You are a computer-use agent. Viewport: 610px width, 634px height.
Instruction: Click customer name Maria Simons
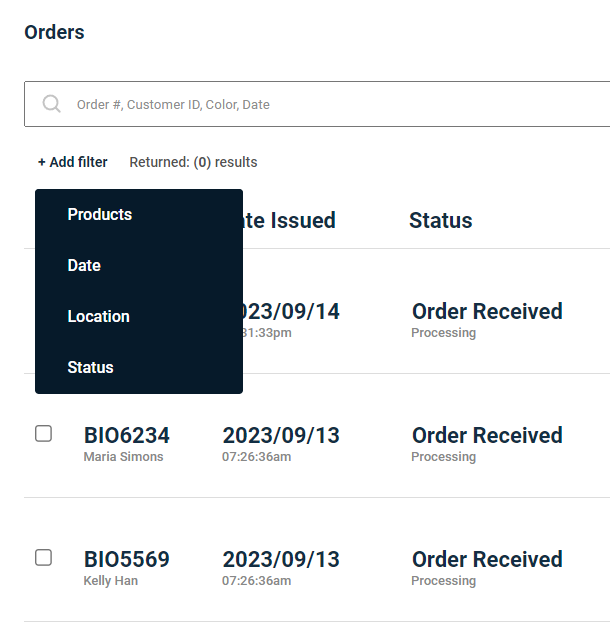[123, 457]
